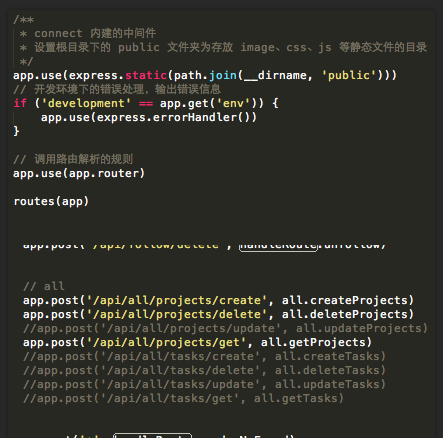Click all.createProjects handler name

pyautogui.click(x=345, y=300)
